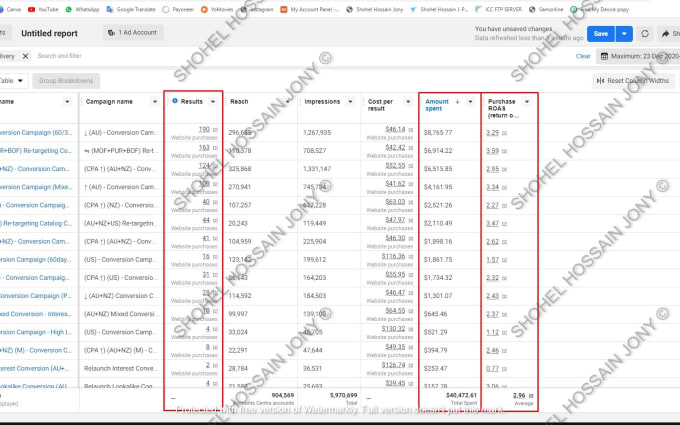Click the Search and filter field

(x=59, y=56)
